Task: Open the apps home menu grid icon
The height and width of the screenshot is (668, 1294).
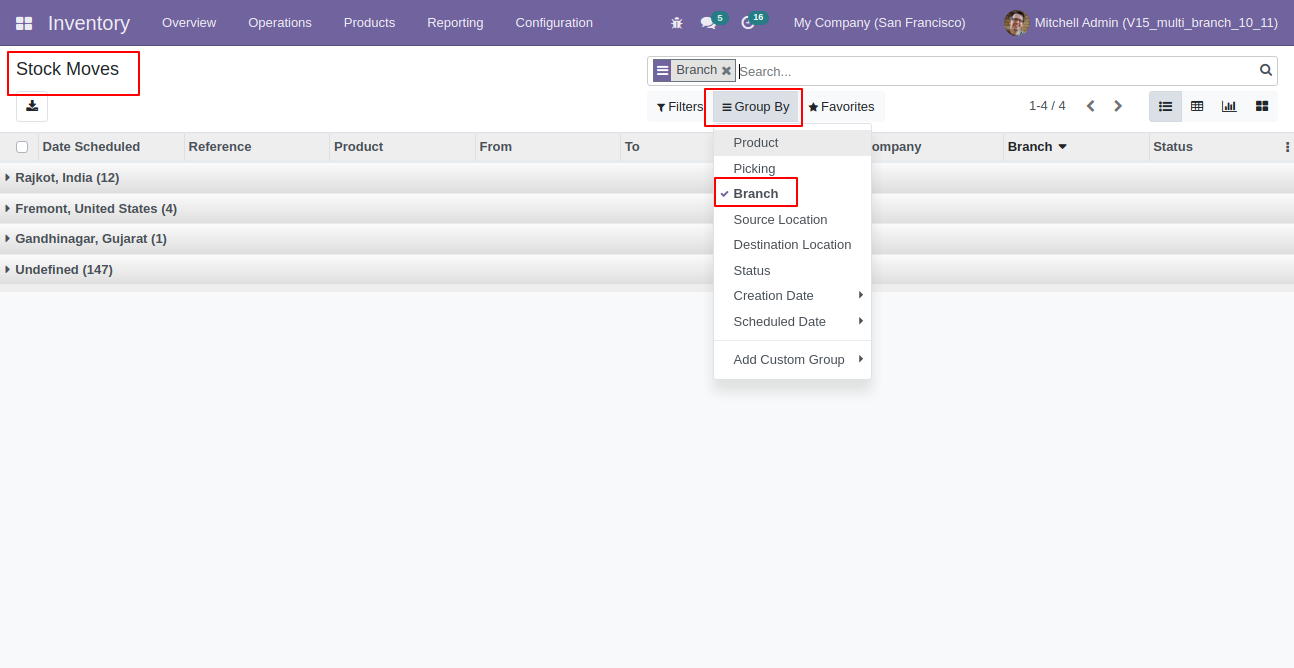Action: (24, 23)
